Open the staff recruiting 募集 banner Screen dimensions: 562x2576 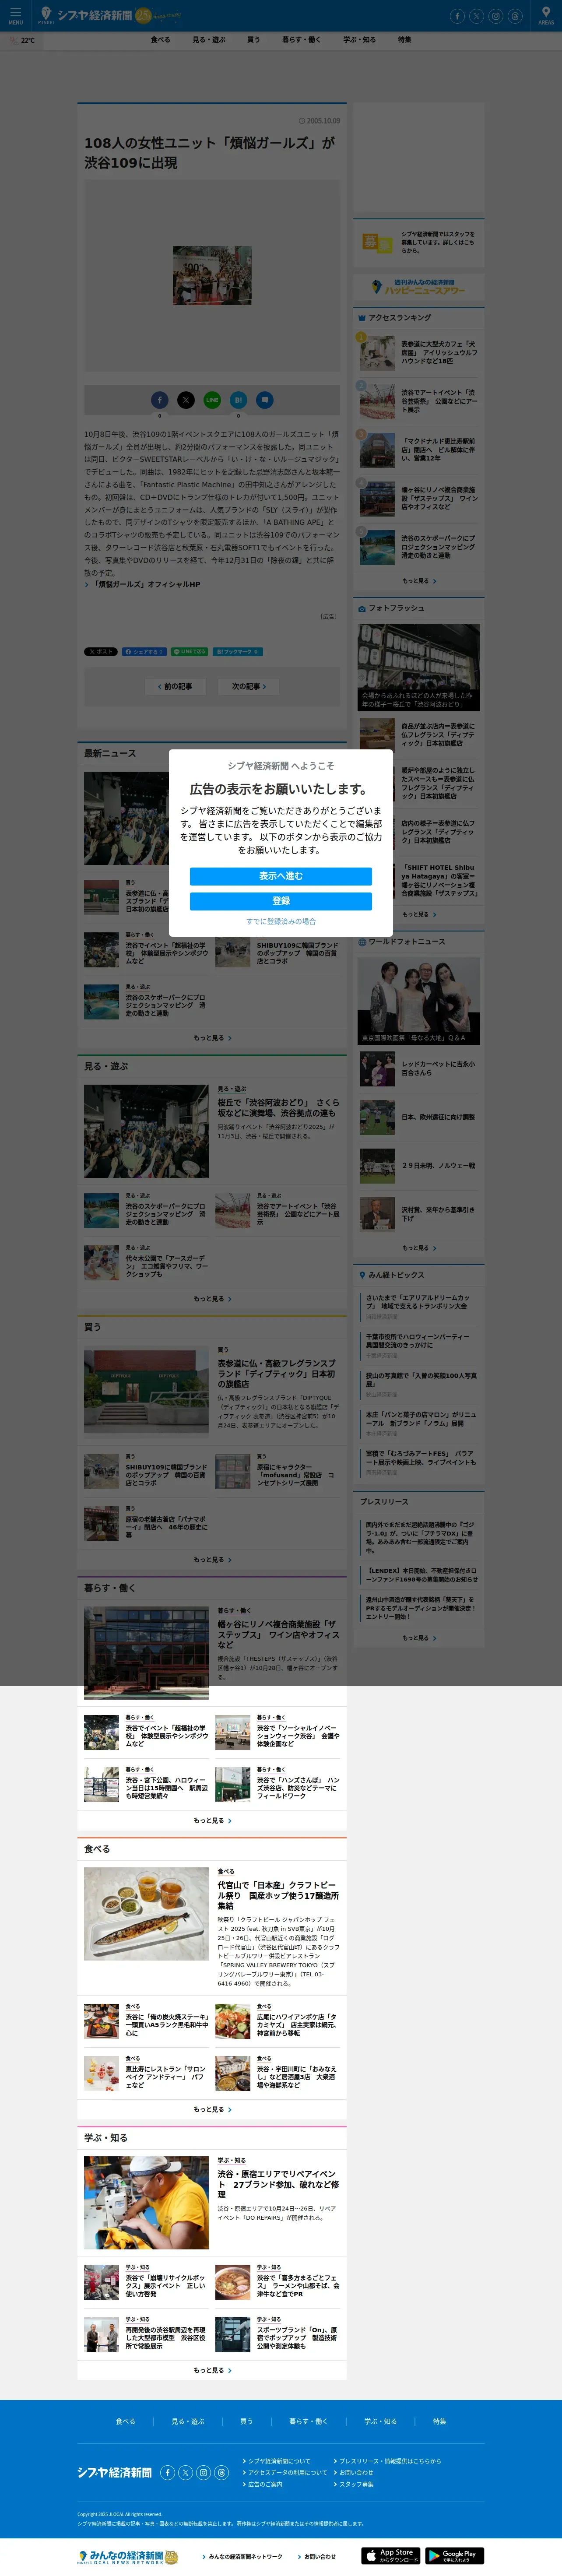(x=418, y=243)
